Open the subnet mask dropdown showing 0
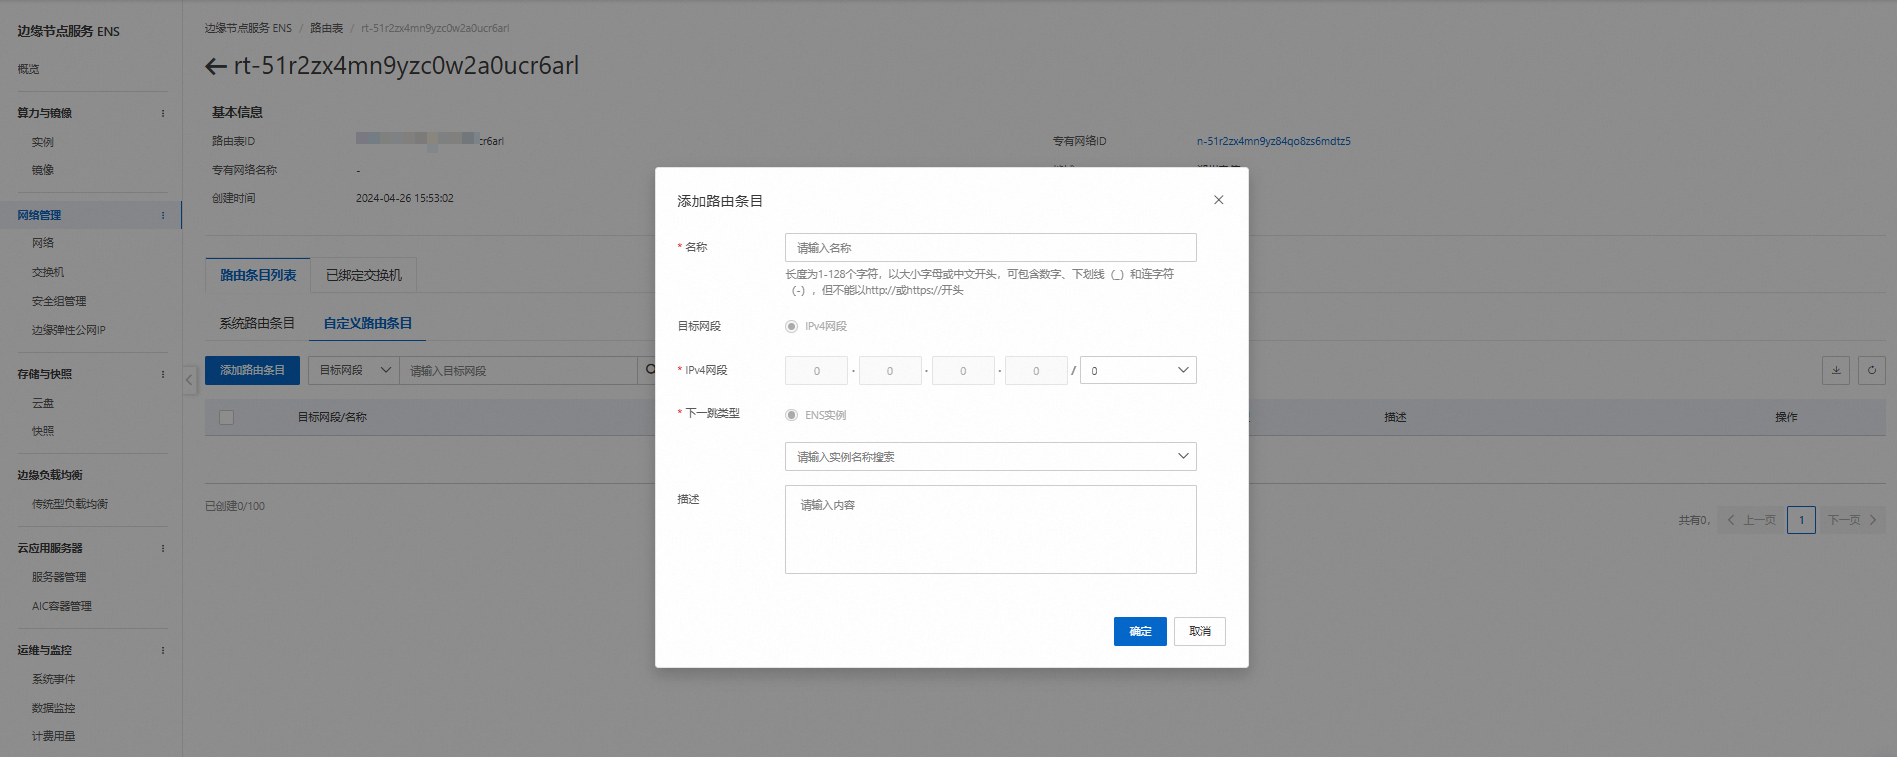 coord(1138,370)
